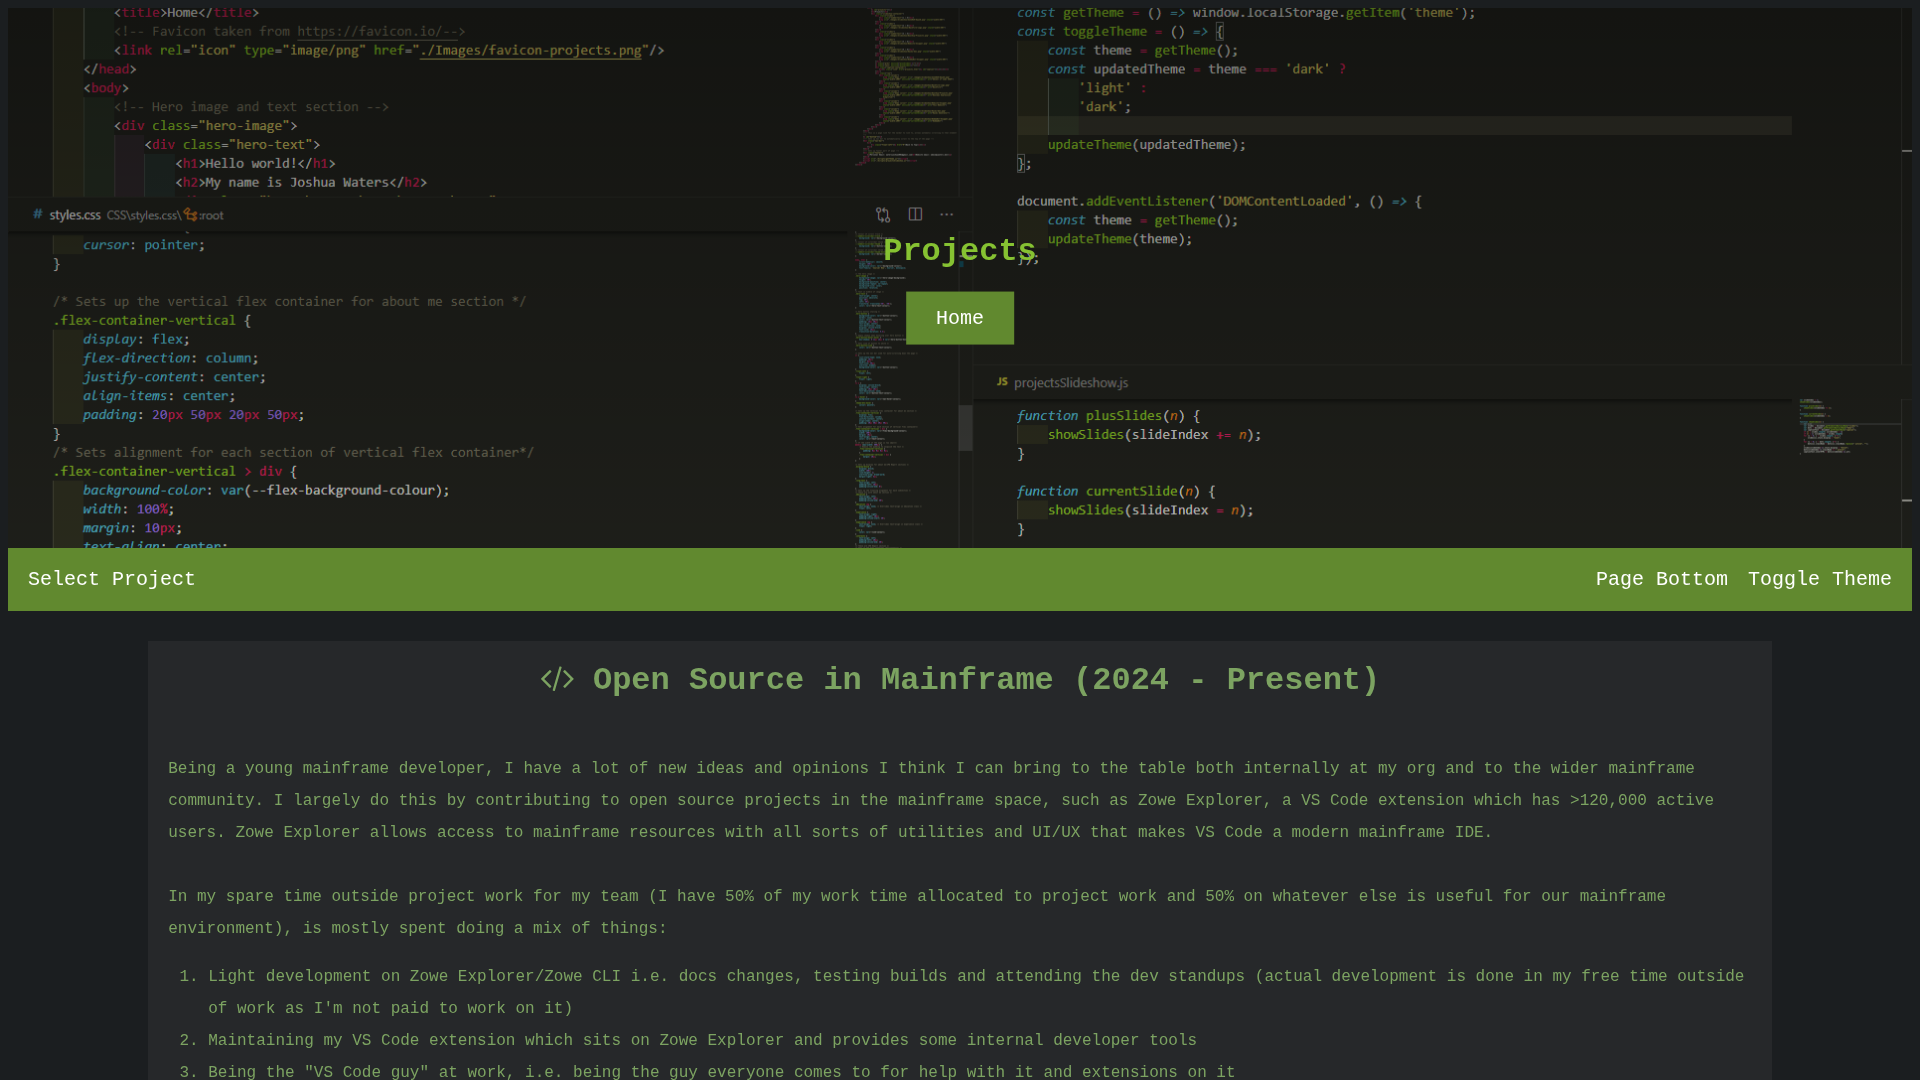Click the code brackets icon in heading
Image resolution: width=1920 pixels, height=1080 pixels.
(x=557, y=680)
